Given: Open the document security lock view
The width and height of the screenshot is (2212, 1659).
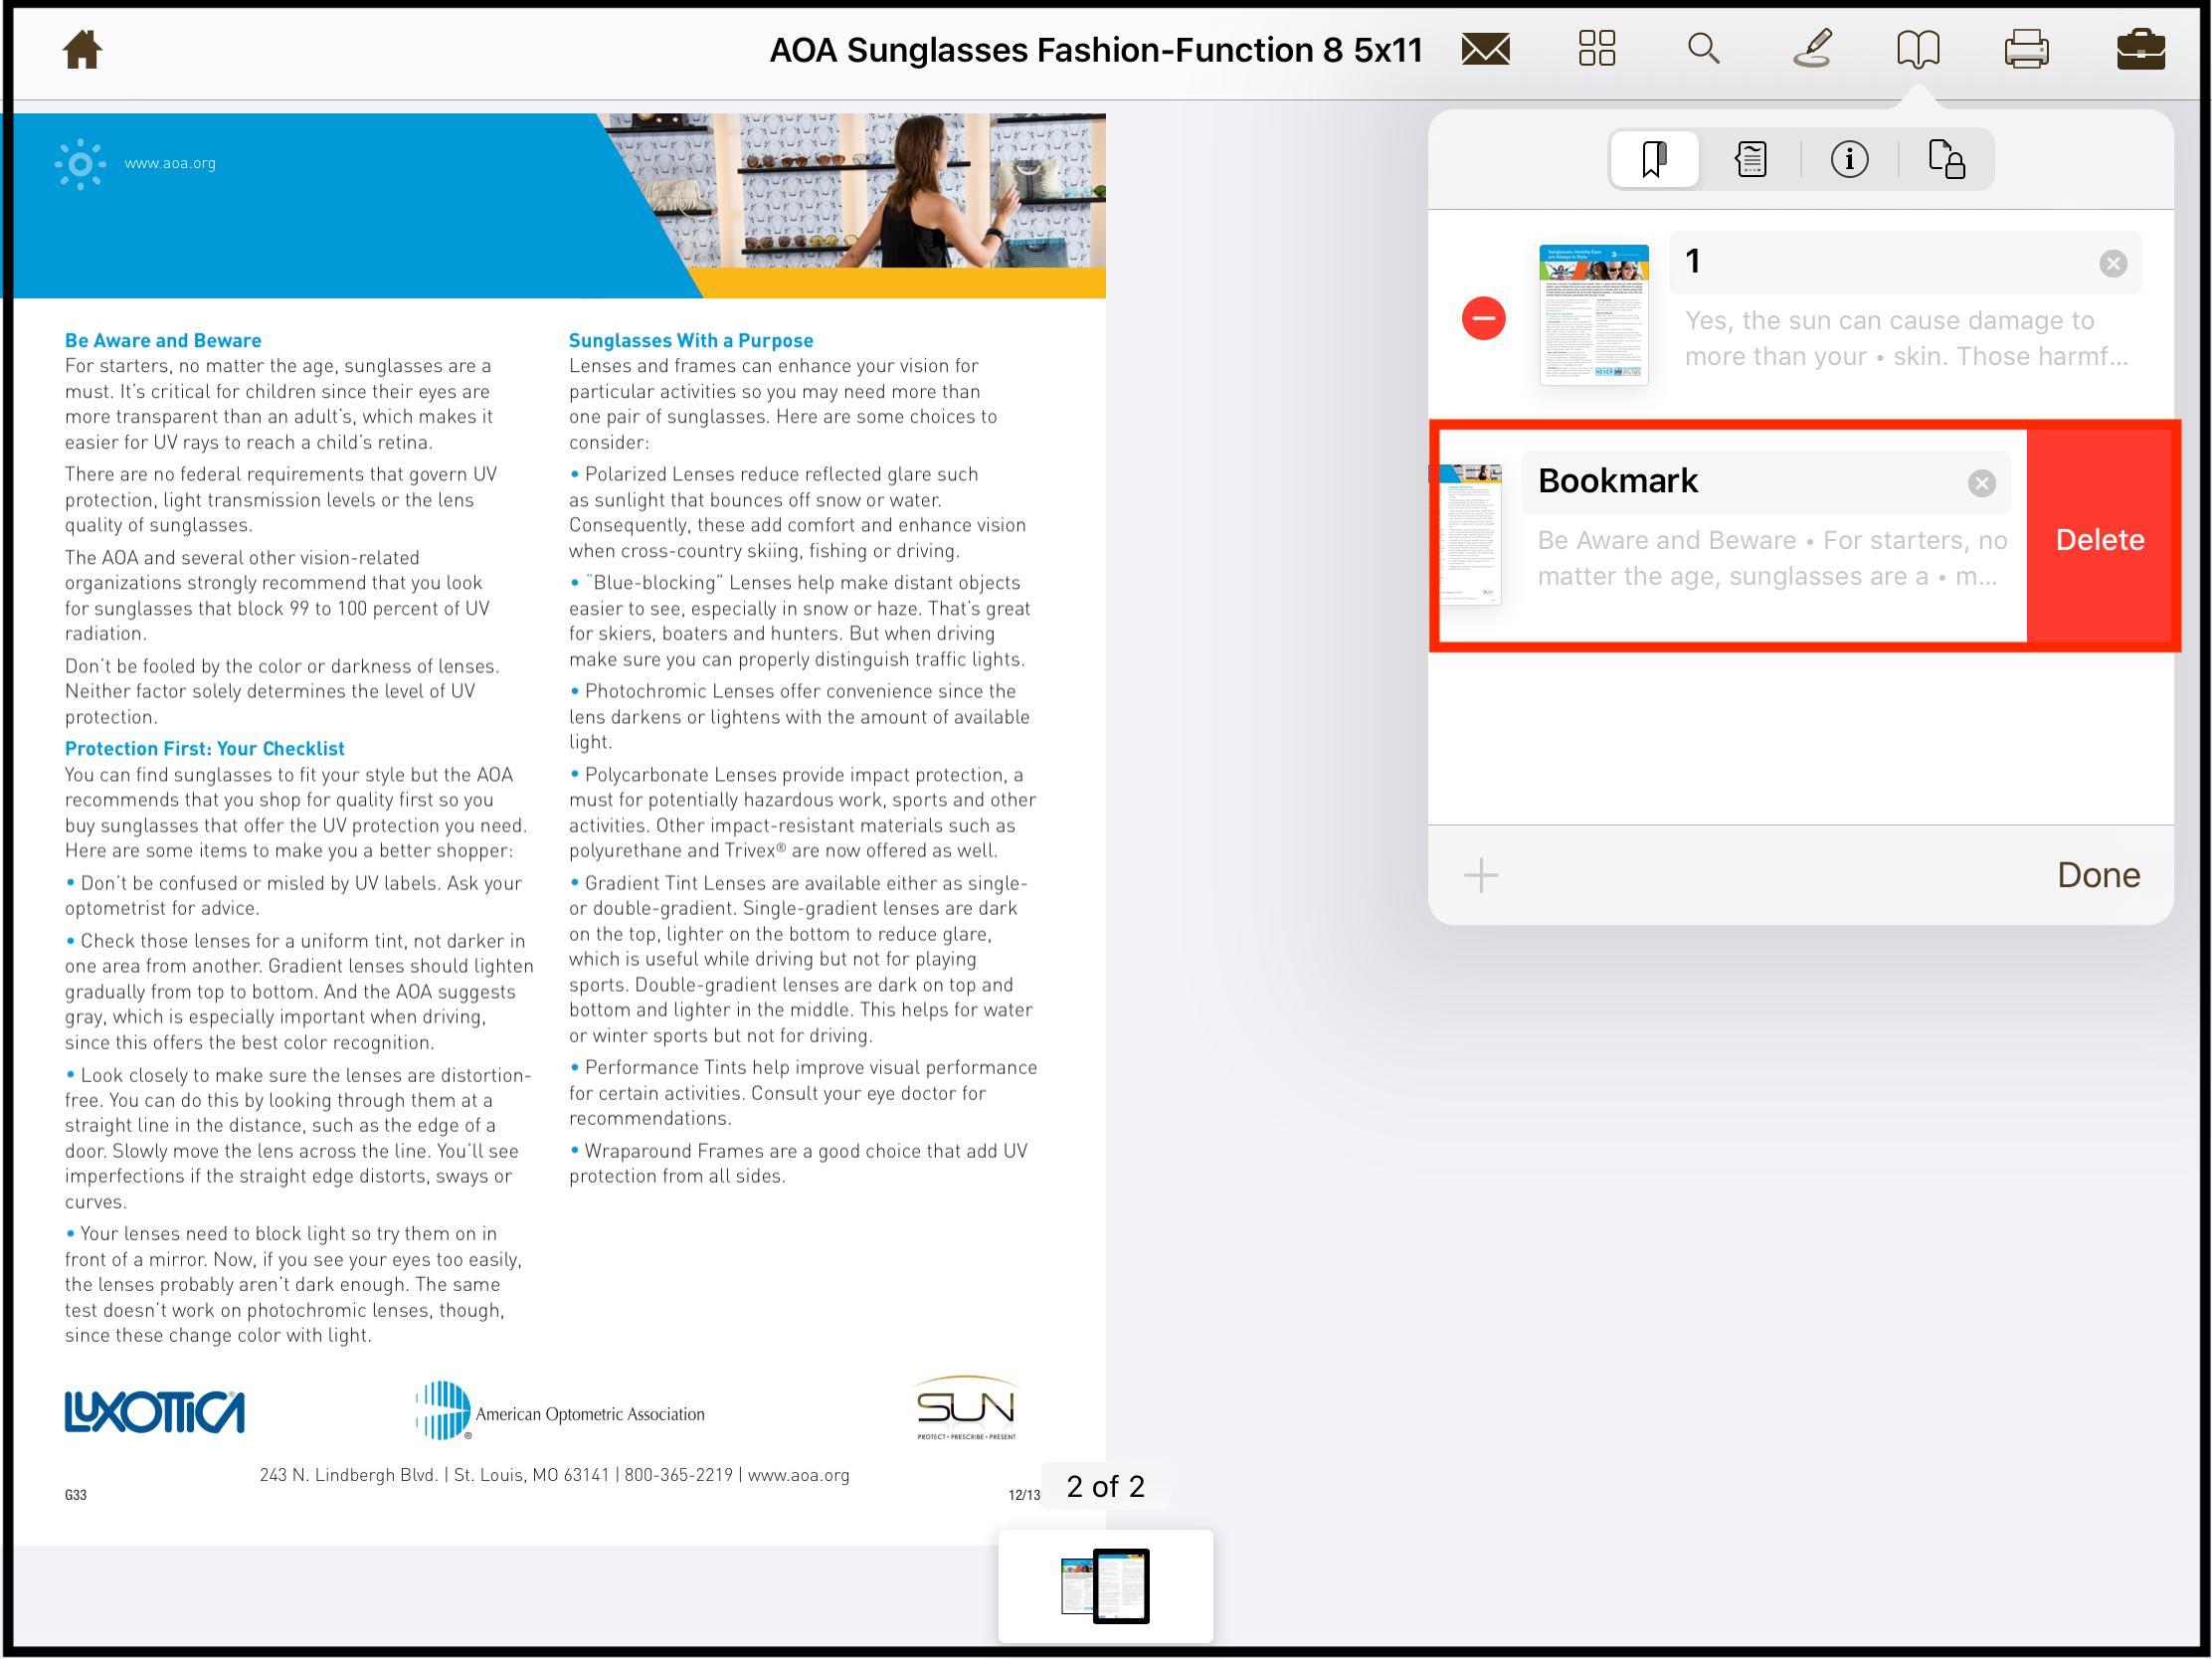Looking at the screenshot, I should [x=1946, y=158].
